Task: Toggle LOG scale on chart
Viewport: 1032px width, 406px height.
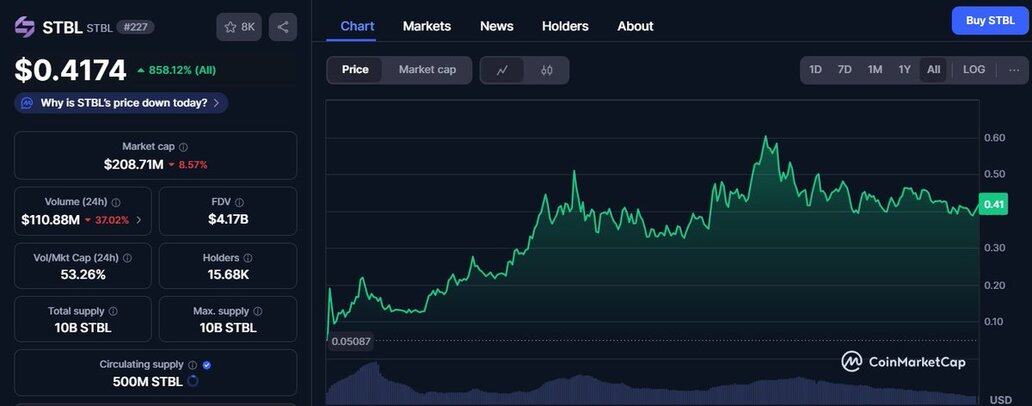Action: tap(974, 70)
